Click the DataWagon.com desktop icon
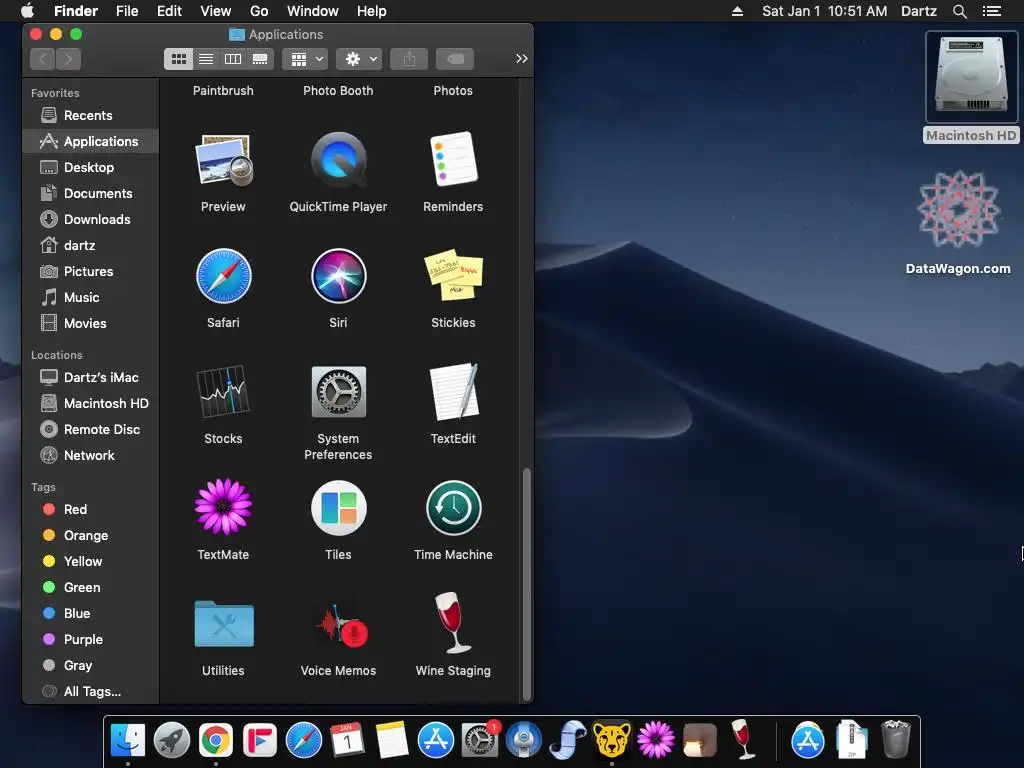Image resolution: width=1024 pixels, height=768 pixels. 958,209
